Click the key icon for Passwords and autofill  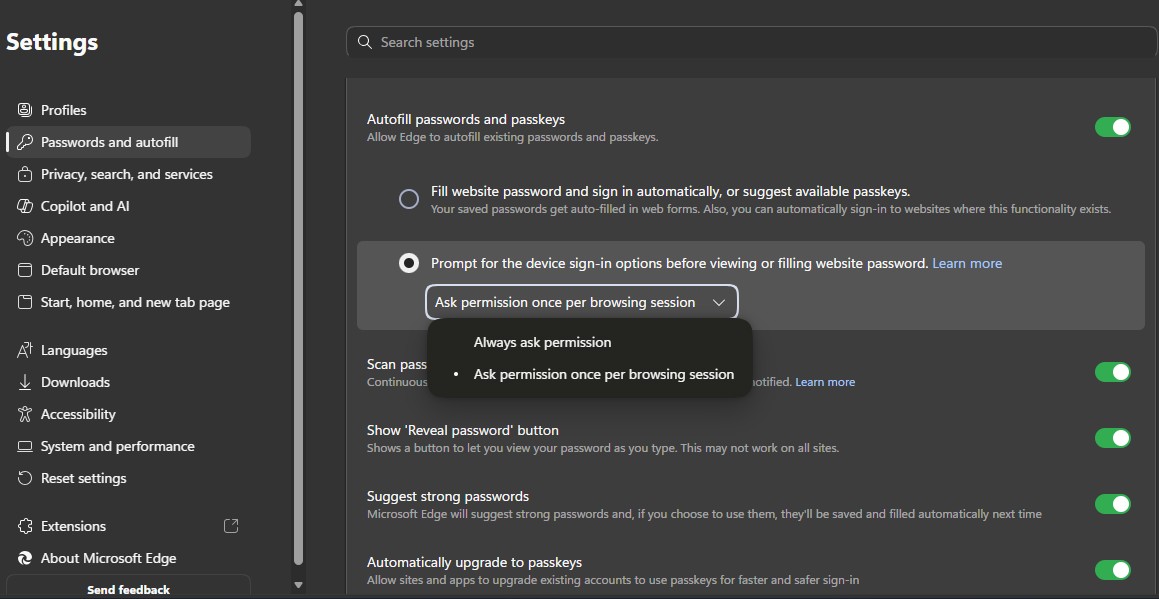coord(25,142)
